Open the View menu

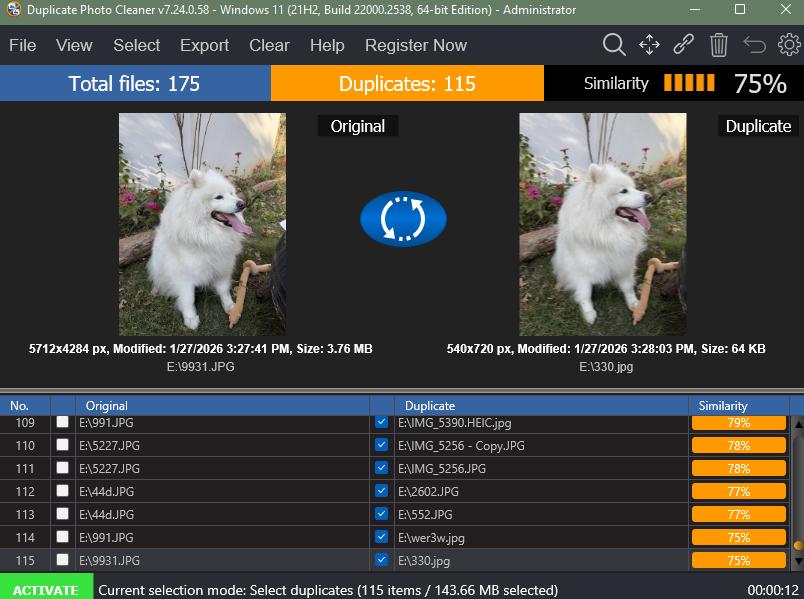pyautogui.click(x=74, y=45)
